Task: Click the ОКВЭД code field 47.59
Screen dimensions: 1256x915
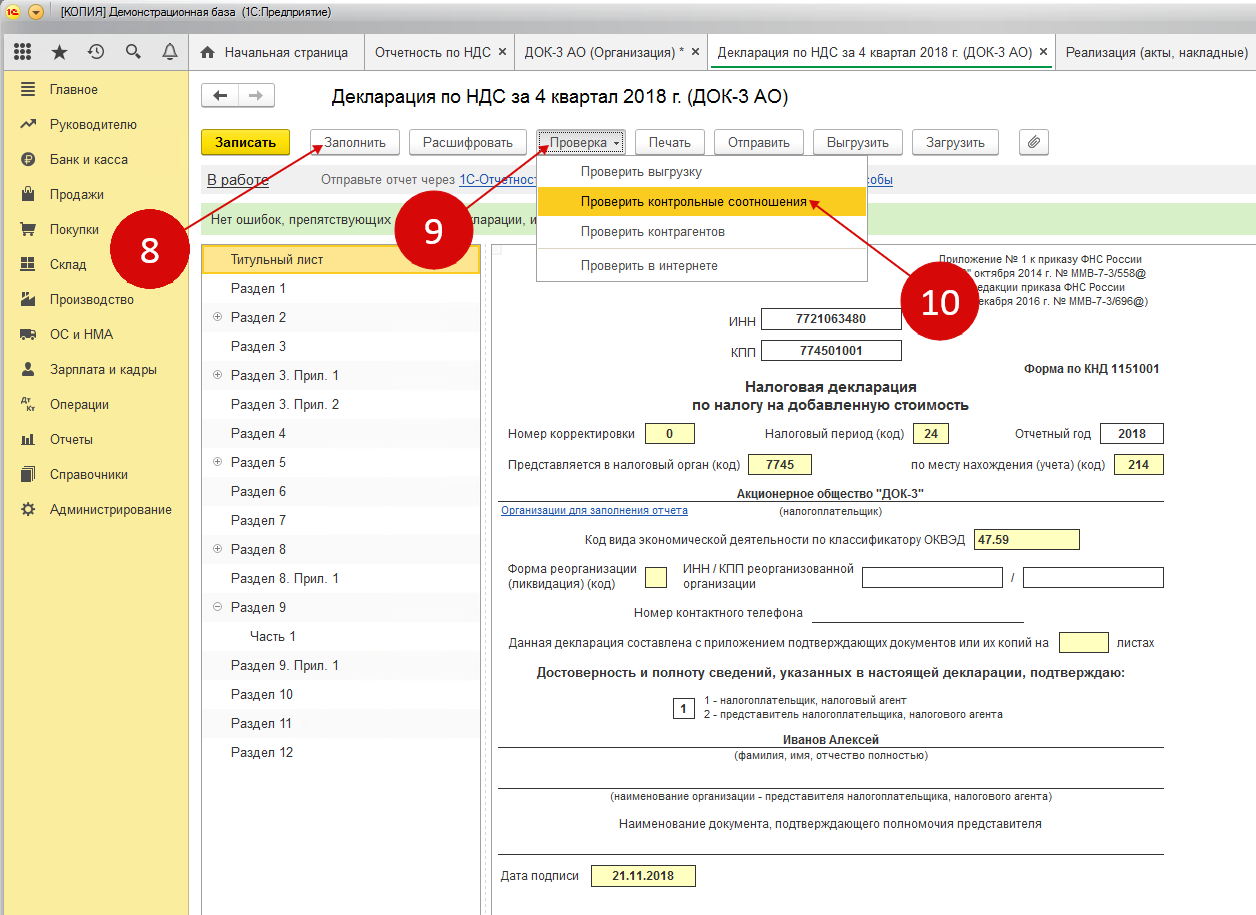Action: pyautogui.click(x=1026, y=540)
